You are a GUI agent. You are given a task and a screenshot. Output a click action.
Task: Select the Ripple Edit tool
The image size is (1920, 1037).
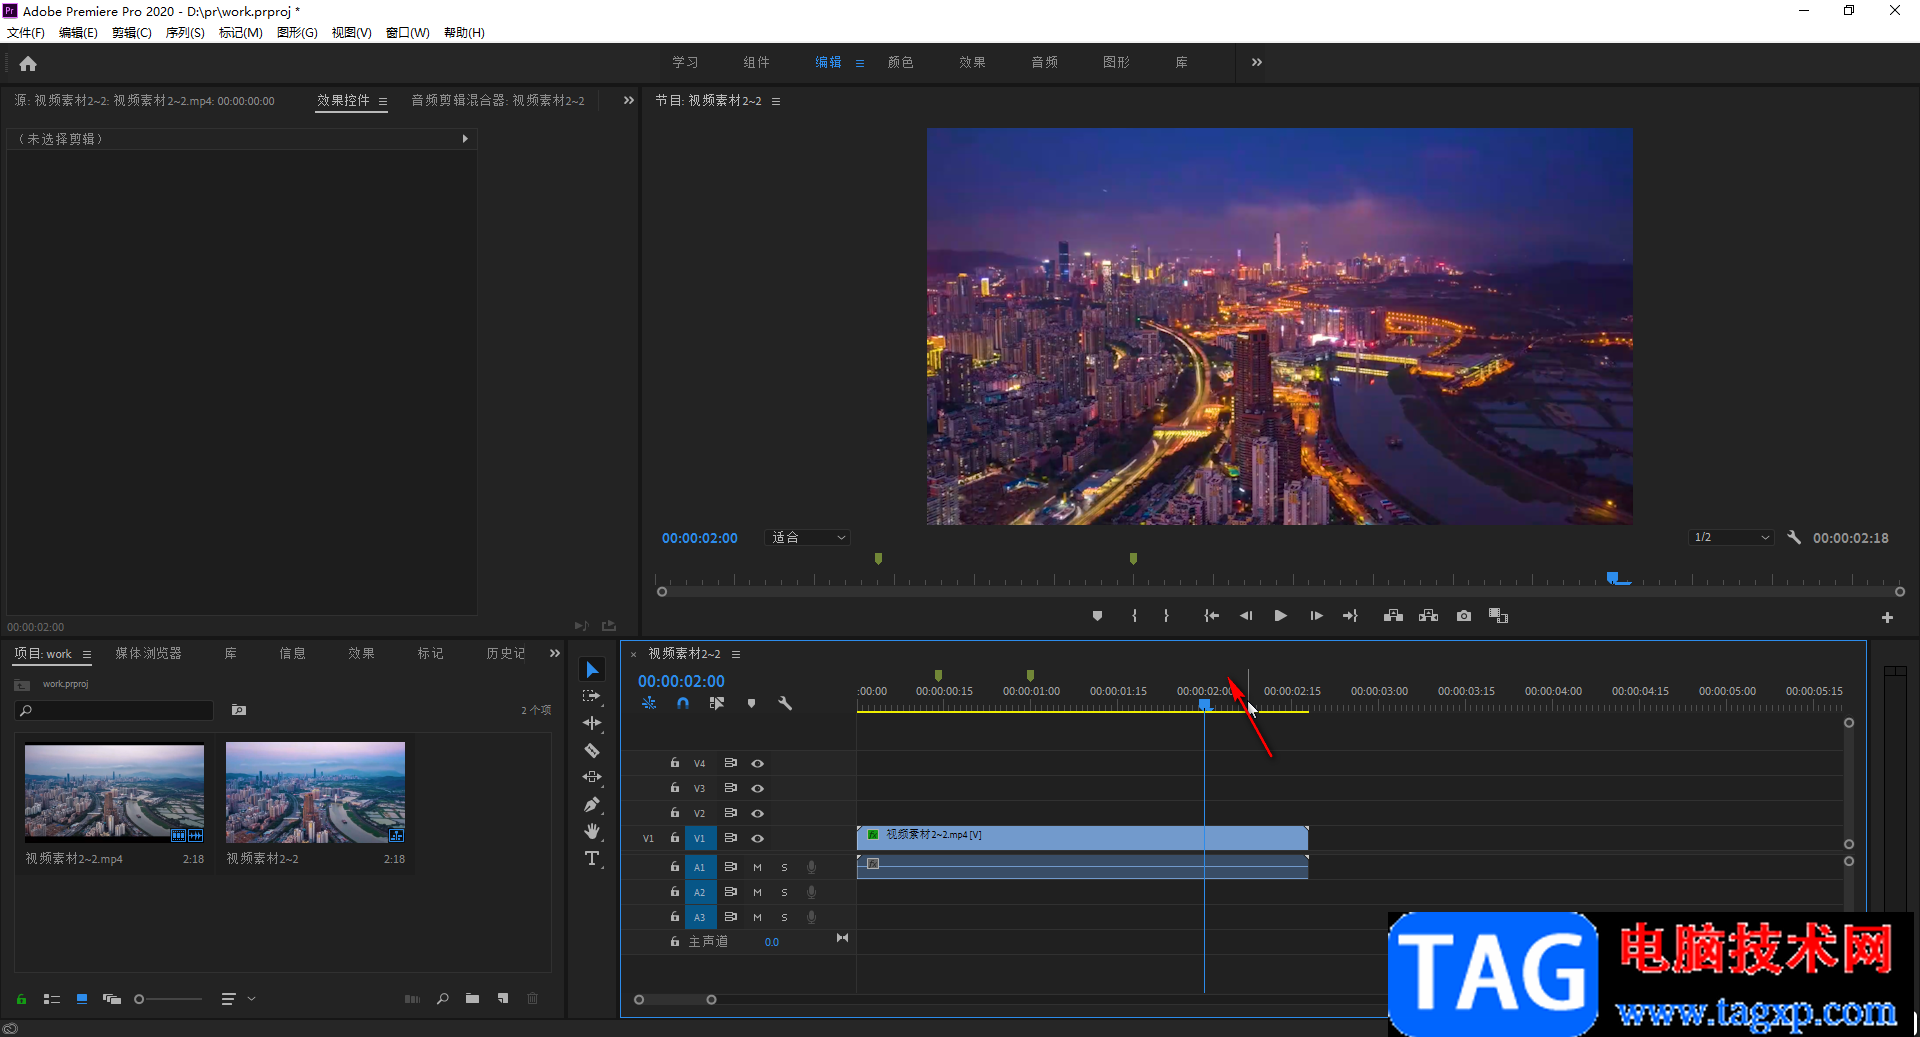(592, 723)
